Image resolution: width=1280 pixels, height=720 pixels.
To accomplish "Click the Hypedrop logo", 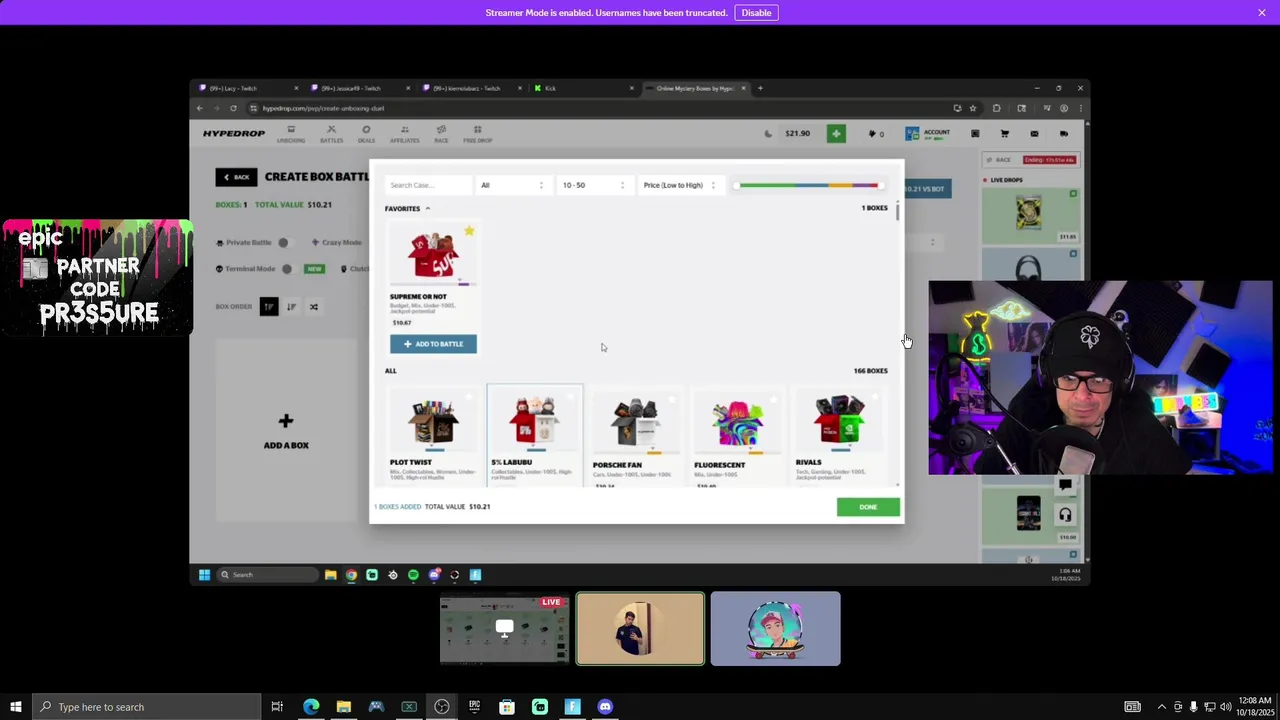I will coord(234,133).
